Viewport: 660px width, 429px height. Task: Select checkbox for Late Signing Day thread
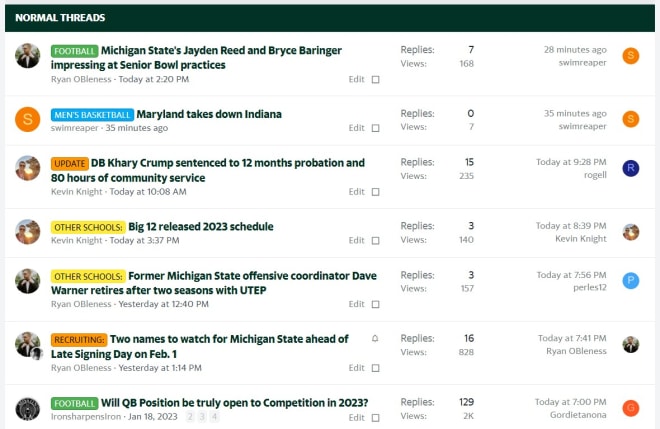click(x=375, y=368)
